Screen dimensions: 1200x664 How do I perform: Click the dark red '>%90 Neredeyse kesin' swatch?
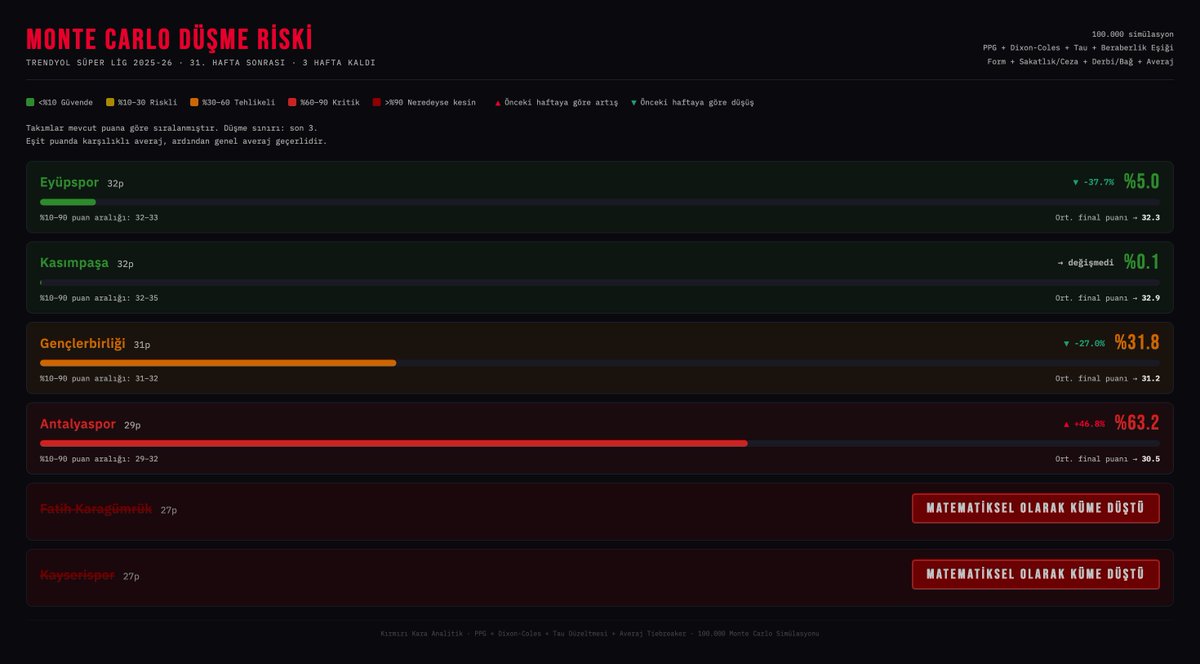tap(377, 102)
